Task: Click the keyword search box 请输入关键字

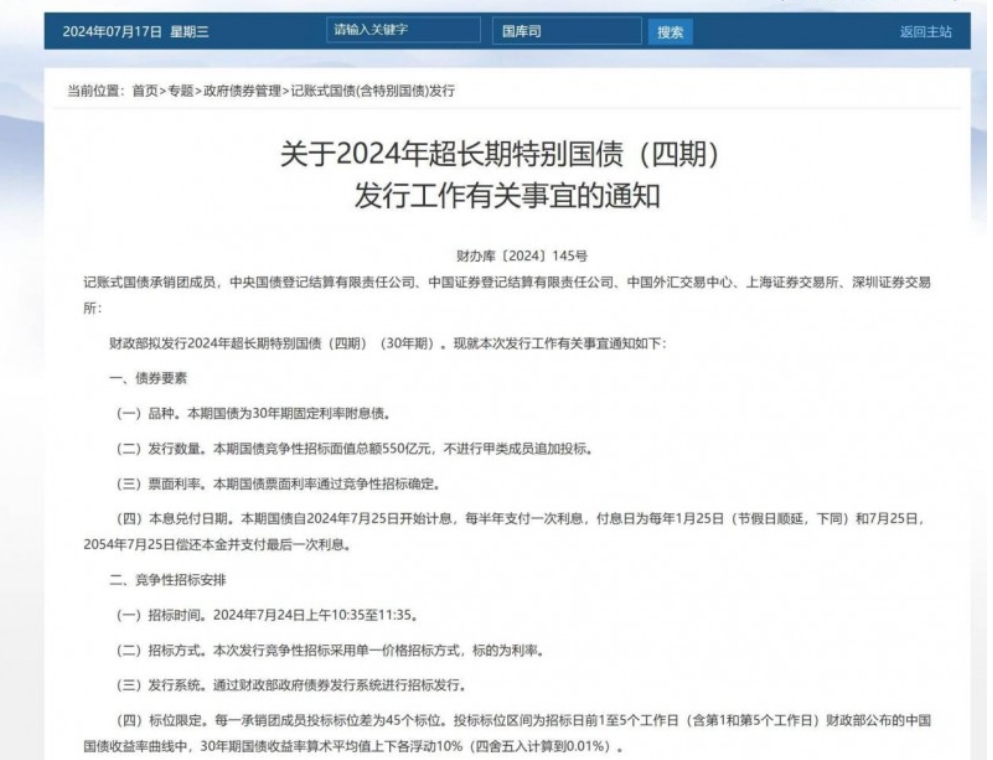Action: (401, 31)
